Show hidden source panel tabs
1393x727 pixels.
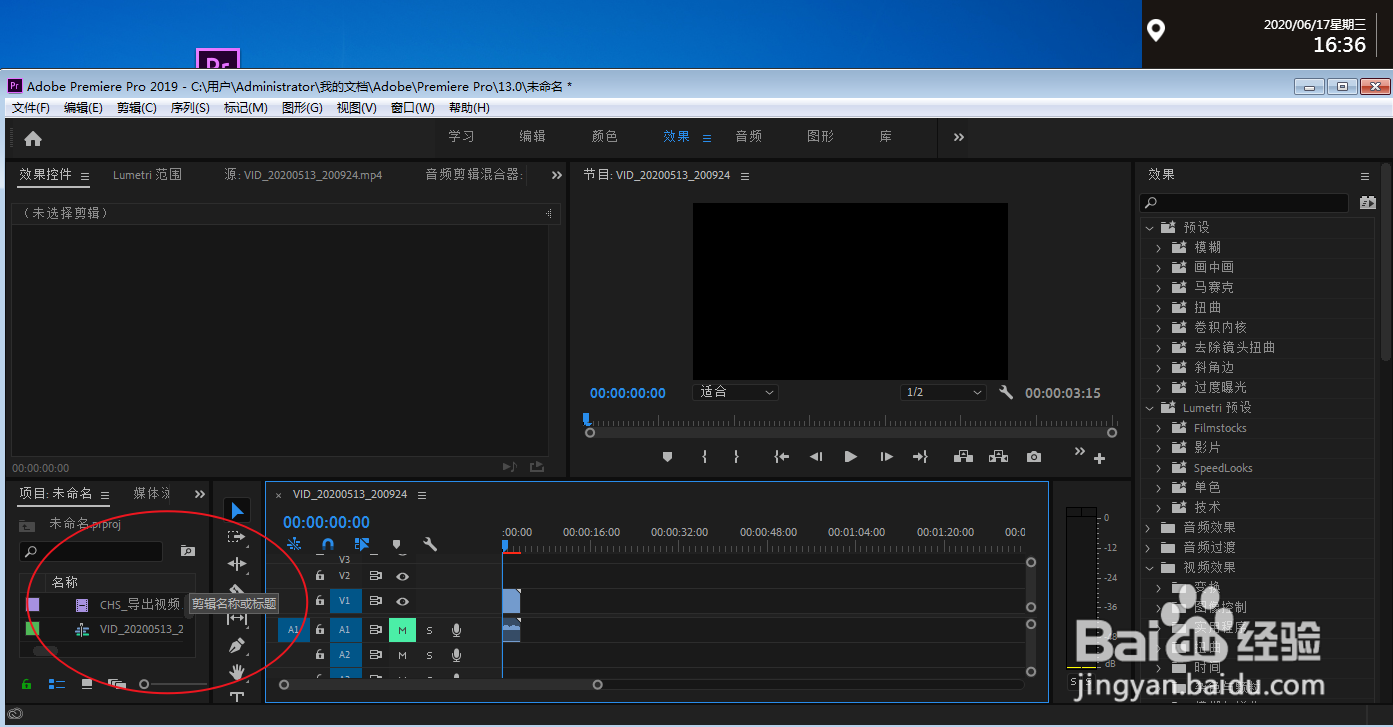pyautogui.click(x=557, y=175)
